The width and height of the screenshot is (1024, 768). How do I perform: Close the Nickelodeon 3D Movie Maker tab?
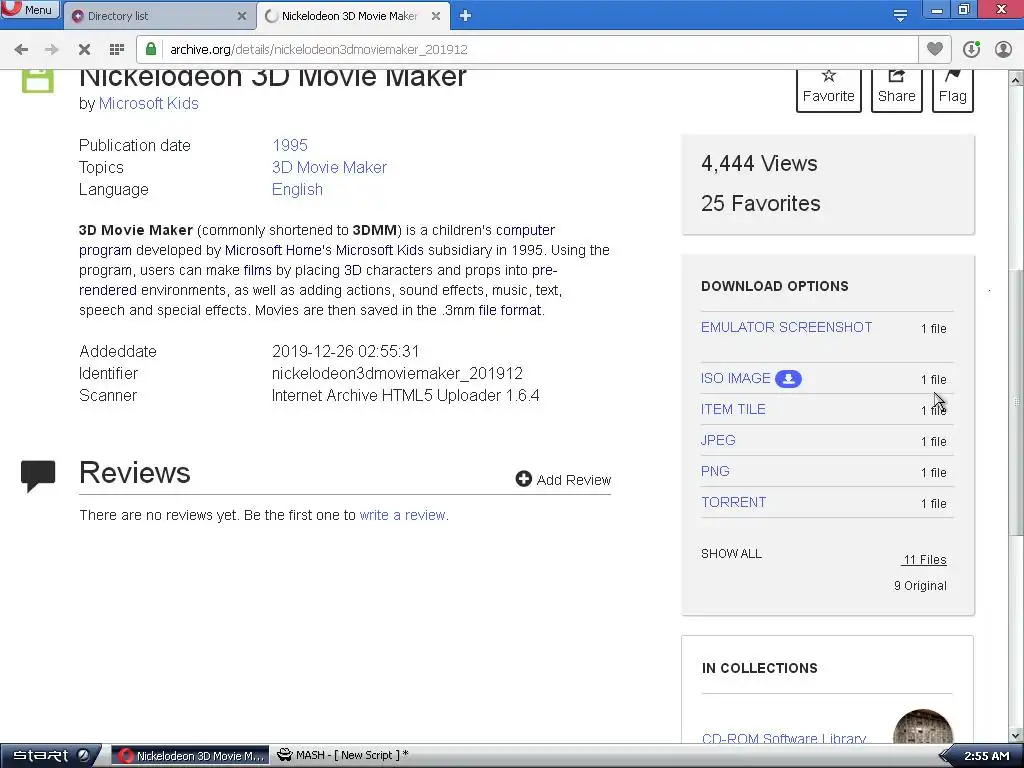point(436,16)
